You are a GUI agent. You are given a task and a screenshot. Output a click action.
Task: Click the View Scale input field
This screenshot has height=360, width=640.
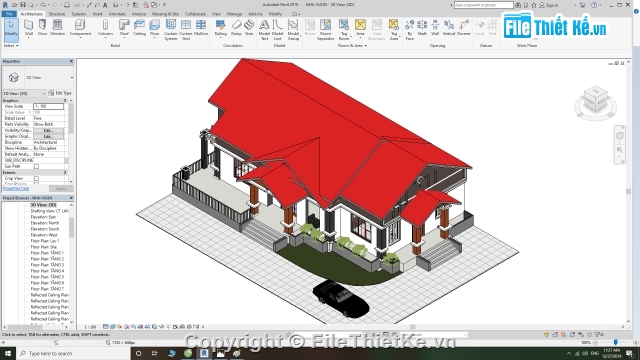48,107
